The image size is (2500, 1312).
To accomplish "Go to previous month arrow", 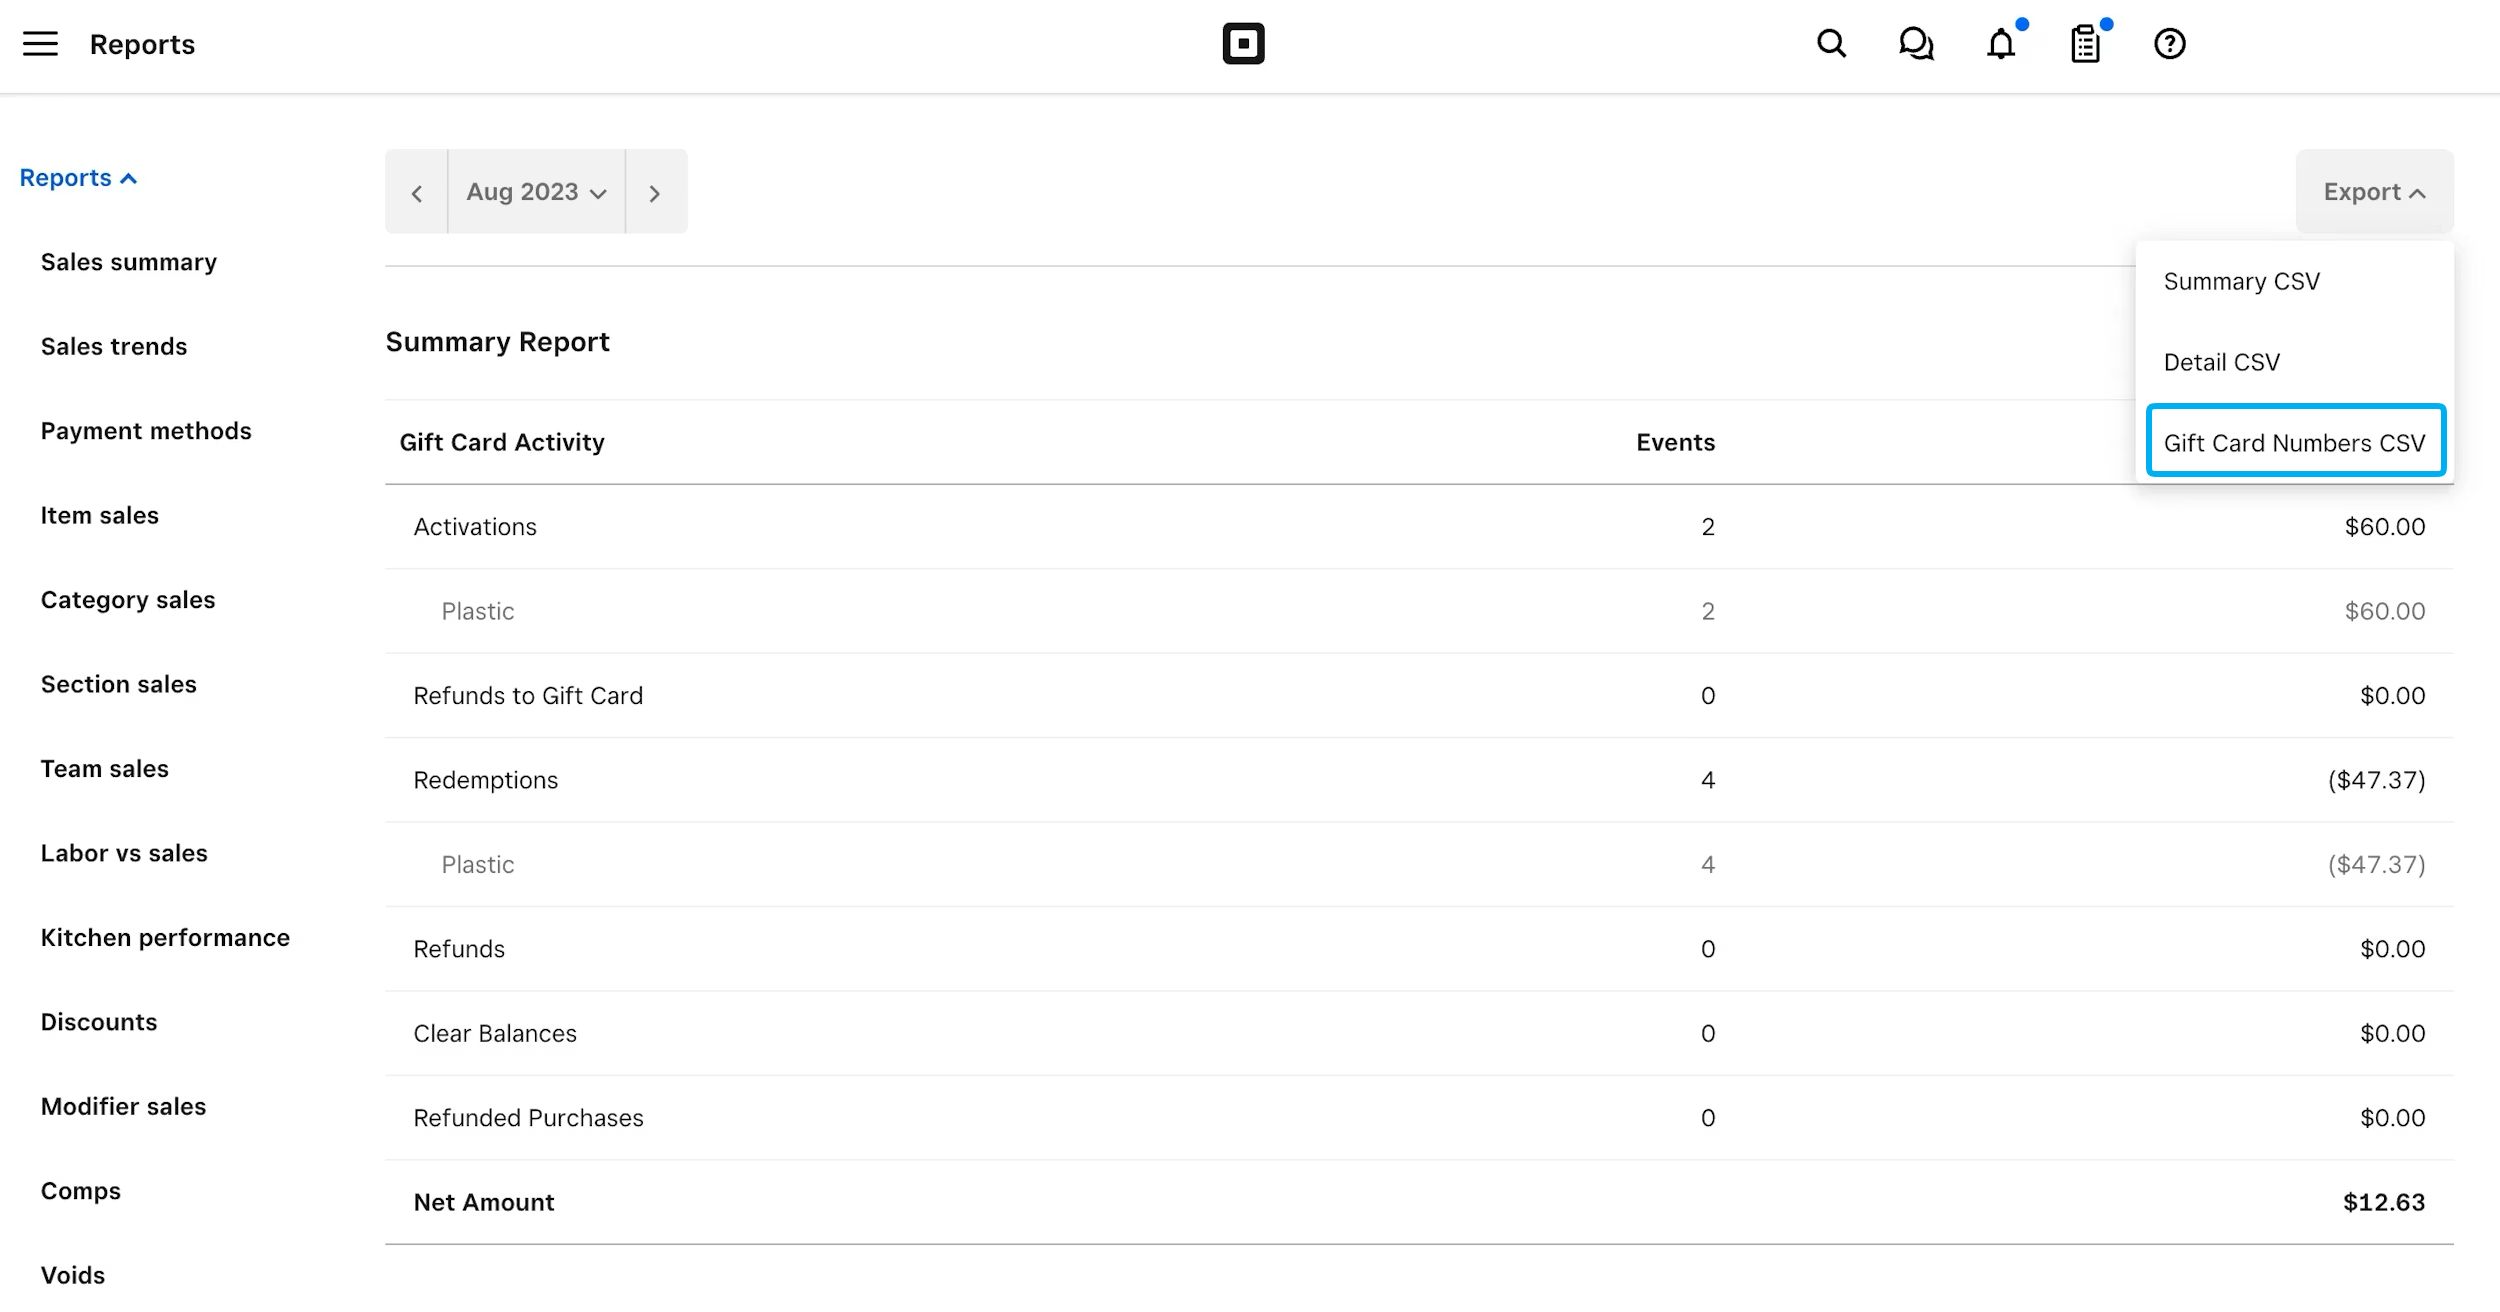I will (417, 192).
